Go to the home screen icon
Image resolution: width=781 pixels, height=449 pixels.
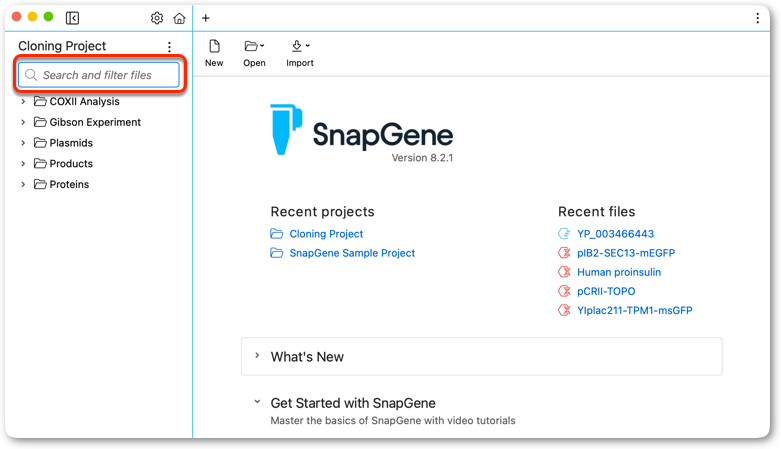(x=179, y=18)
